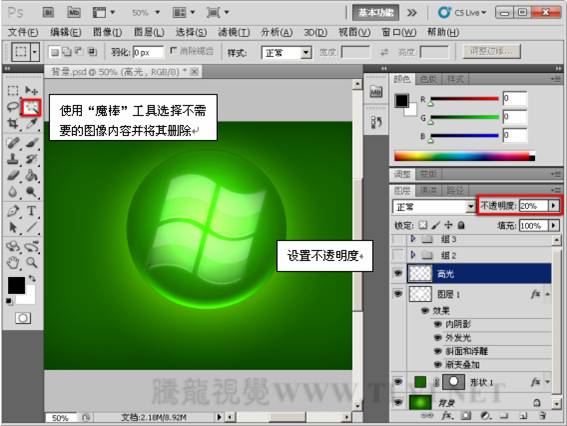
Task: Collapse 图层 1 effects list
Action: pos(548,294)
